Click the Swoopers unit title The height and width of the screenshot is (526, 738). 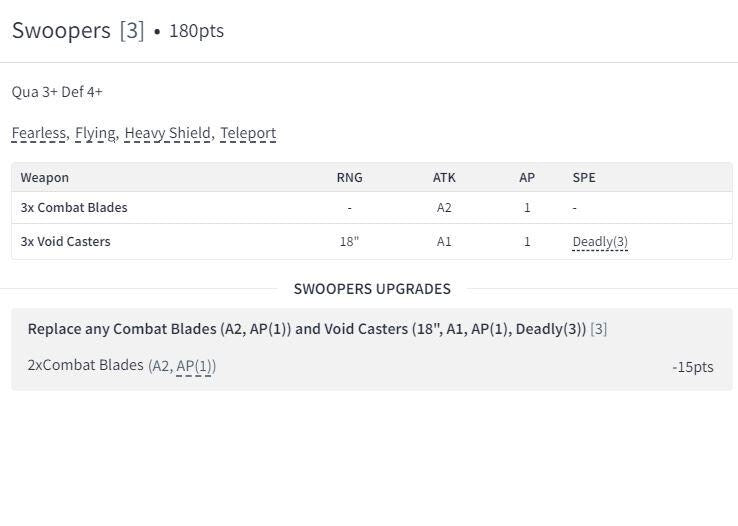click(61, 31)
